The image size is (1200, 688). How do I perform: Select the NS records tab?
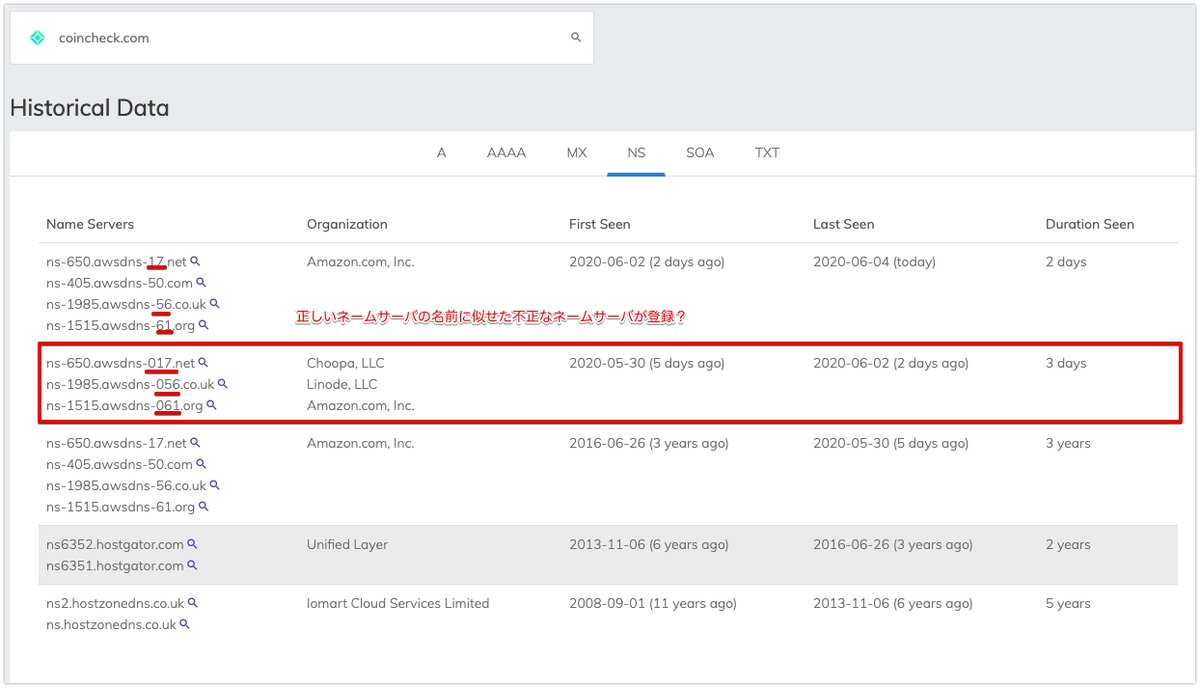point(636,153)
